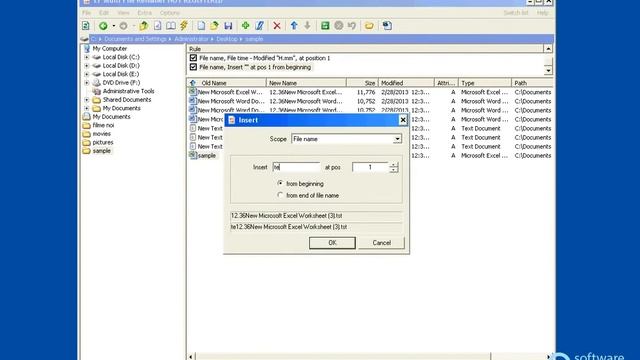Toggle the Insert at pos 1 rule checkbox
The image size is (640, 360).
coord(193,67)
